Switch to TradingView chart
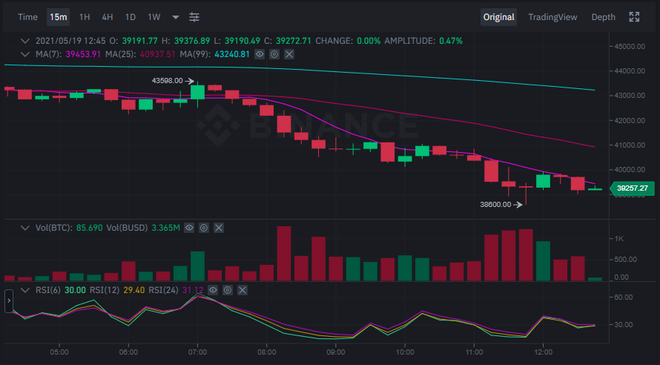 point(553,17)
